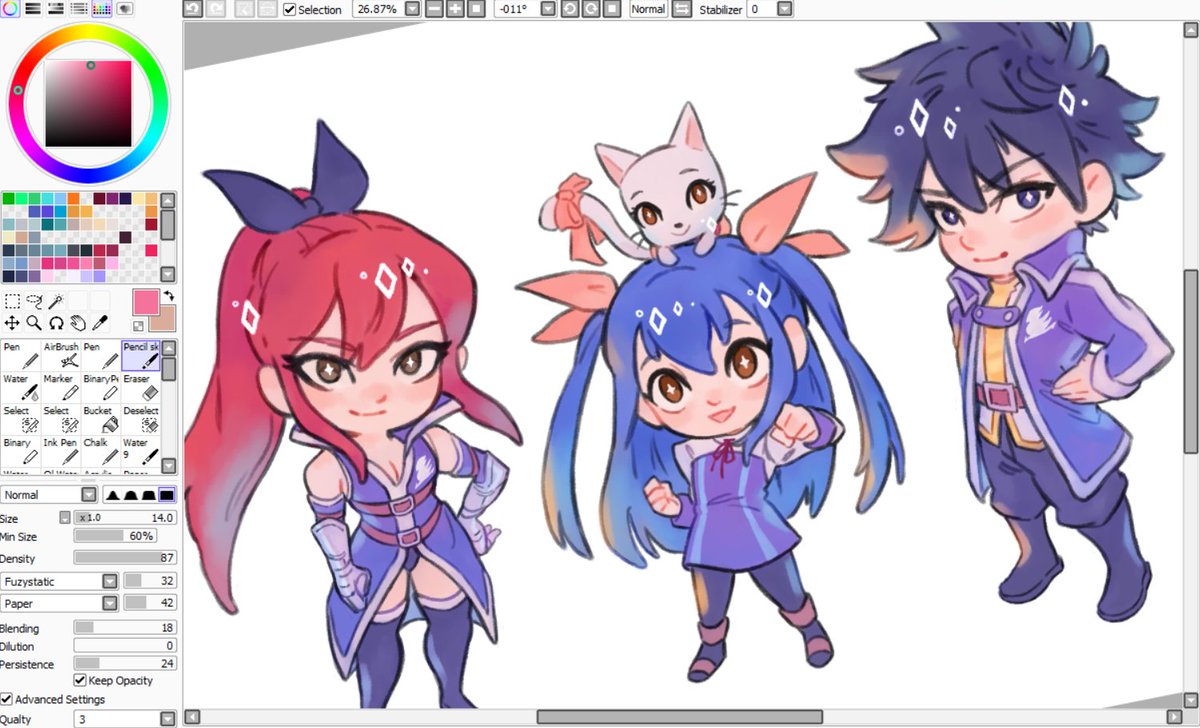
Task: Choose the Eraser tool
Action: tap(141, 387)
